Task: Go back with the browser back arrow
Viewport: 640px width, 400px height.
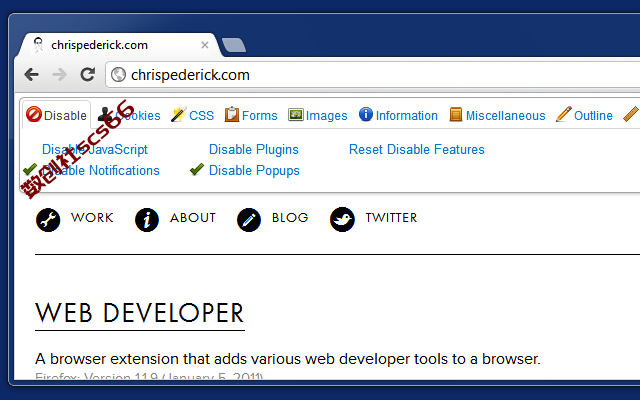Action: (31, 75)
